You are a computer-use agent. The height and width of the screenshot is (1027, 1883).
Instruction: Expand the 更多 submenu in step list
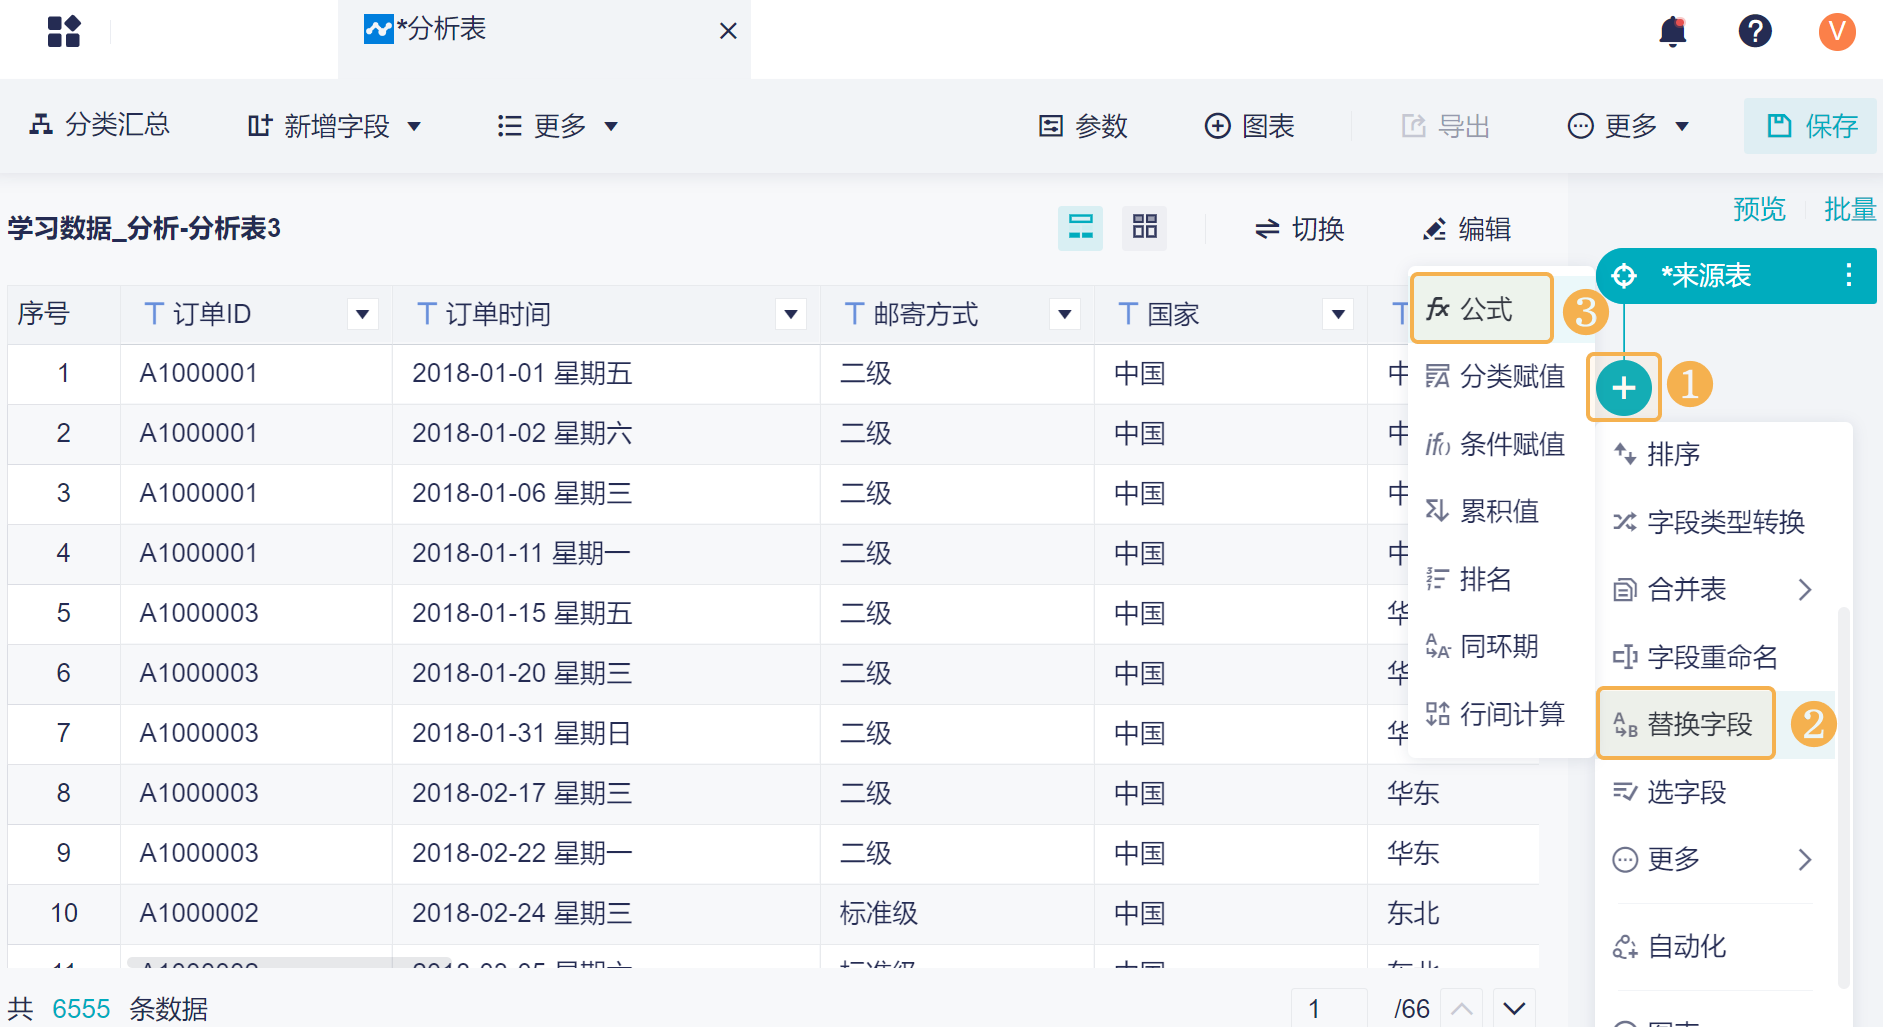1715,859
